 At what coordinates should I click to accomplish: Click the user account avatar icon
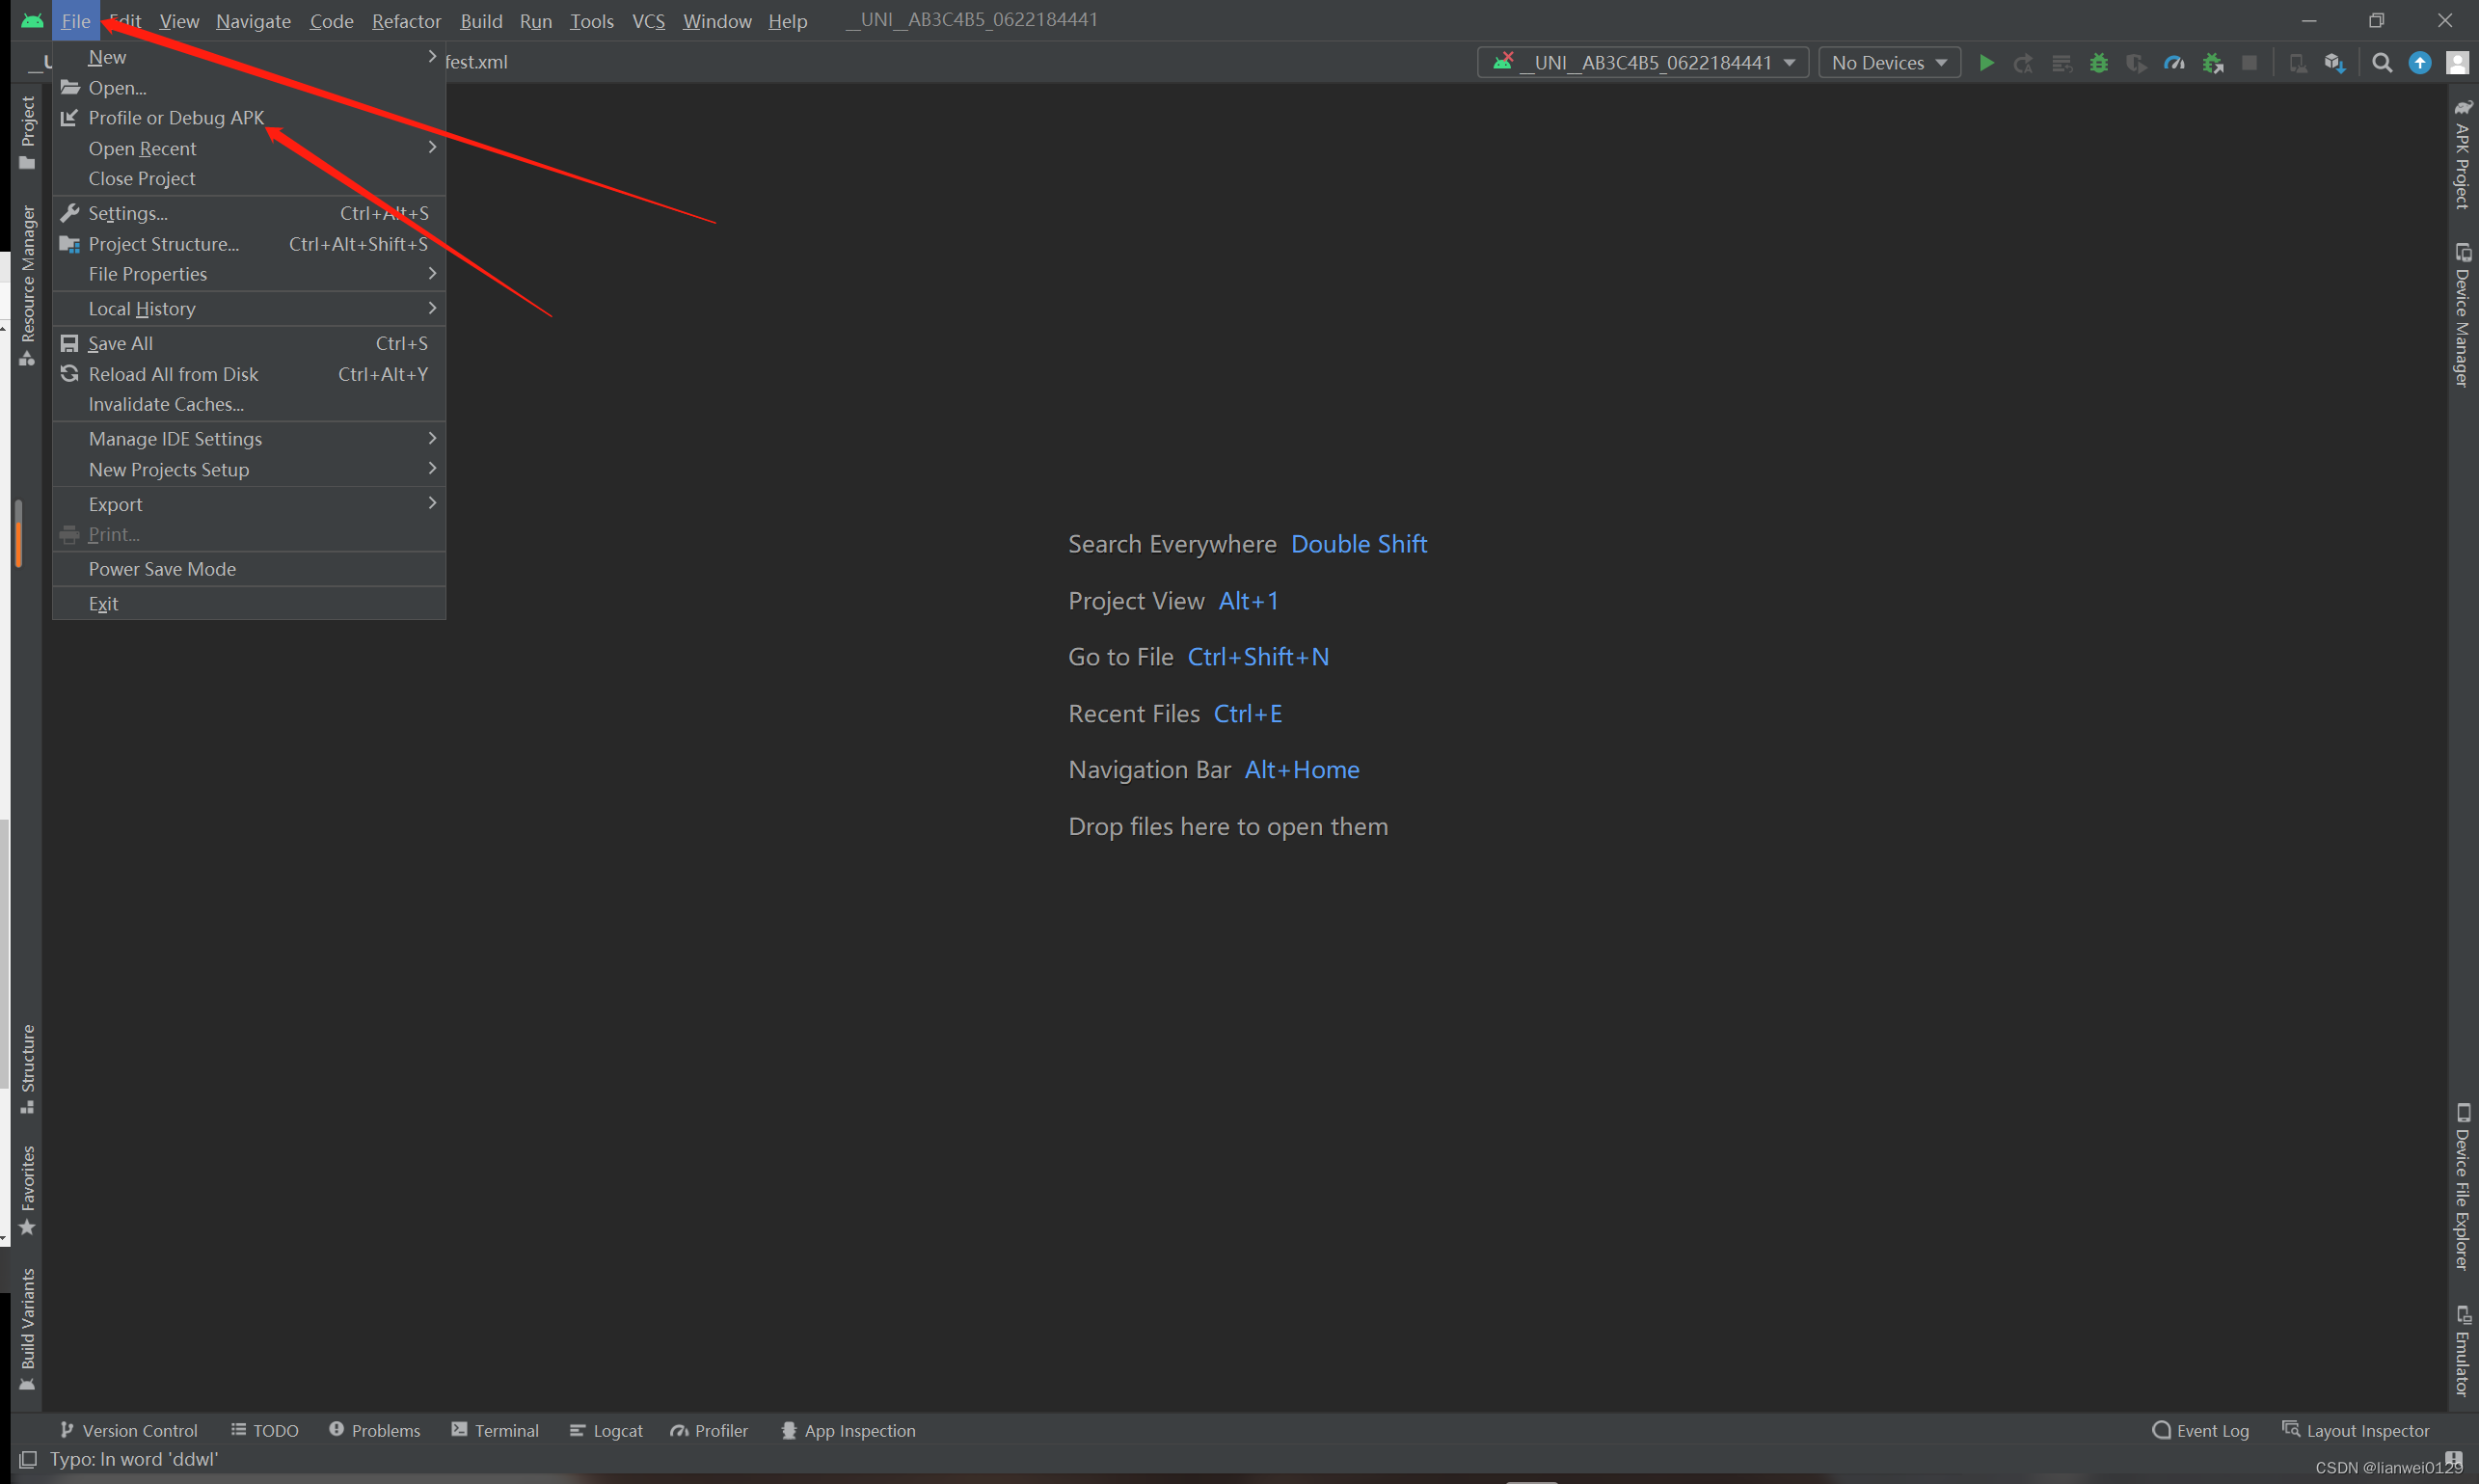tap(2457, 63)
